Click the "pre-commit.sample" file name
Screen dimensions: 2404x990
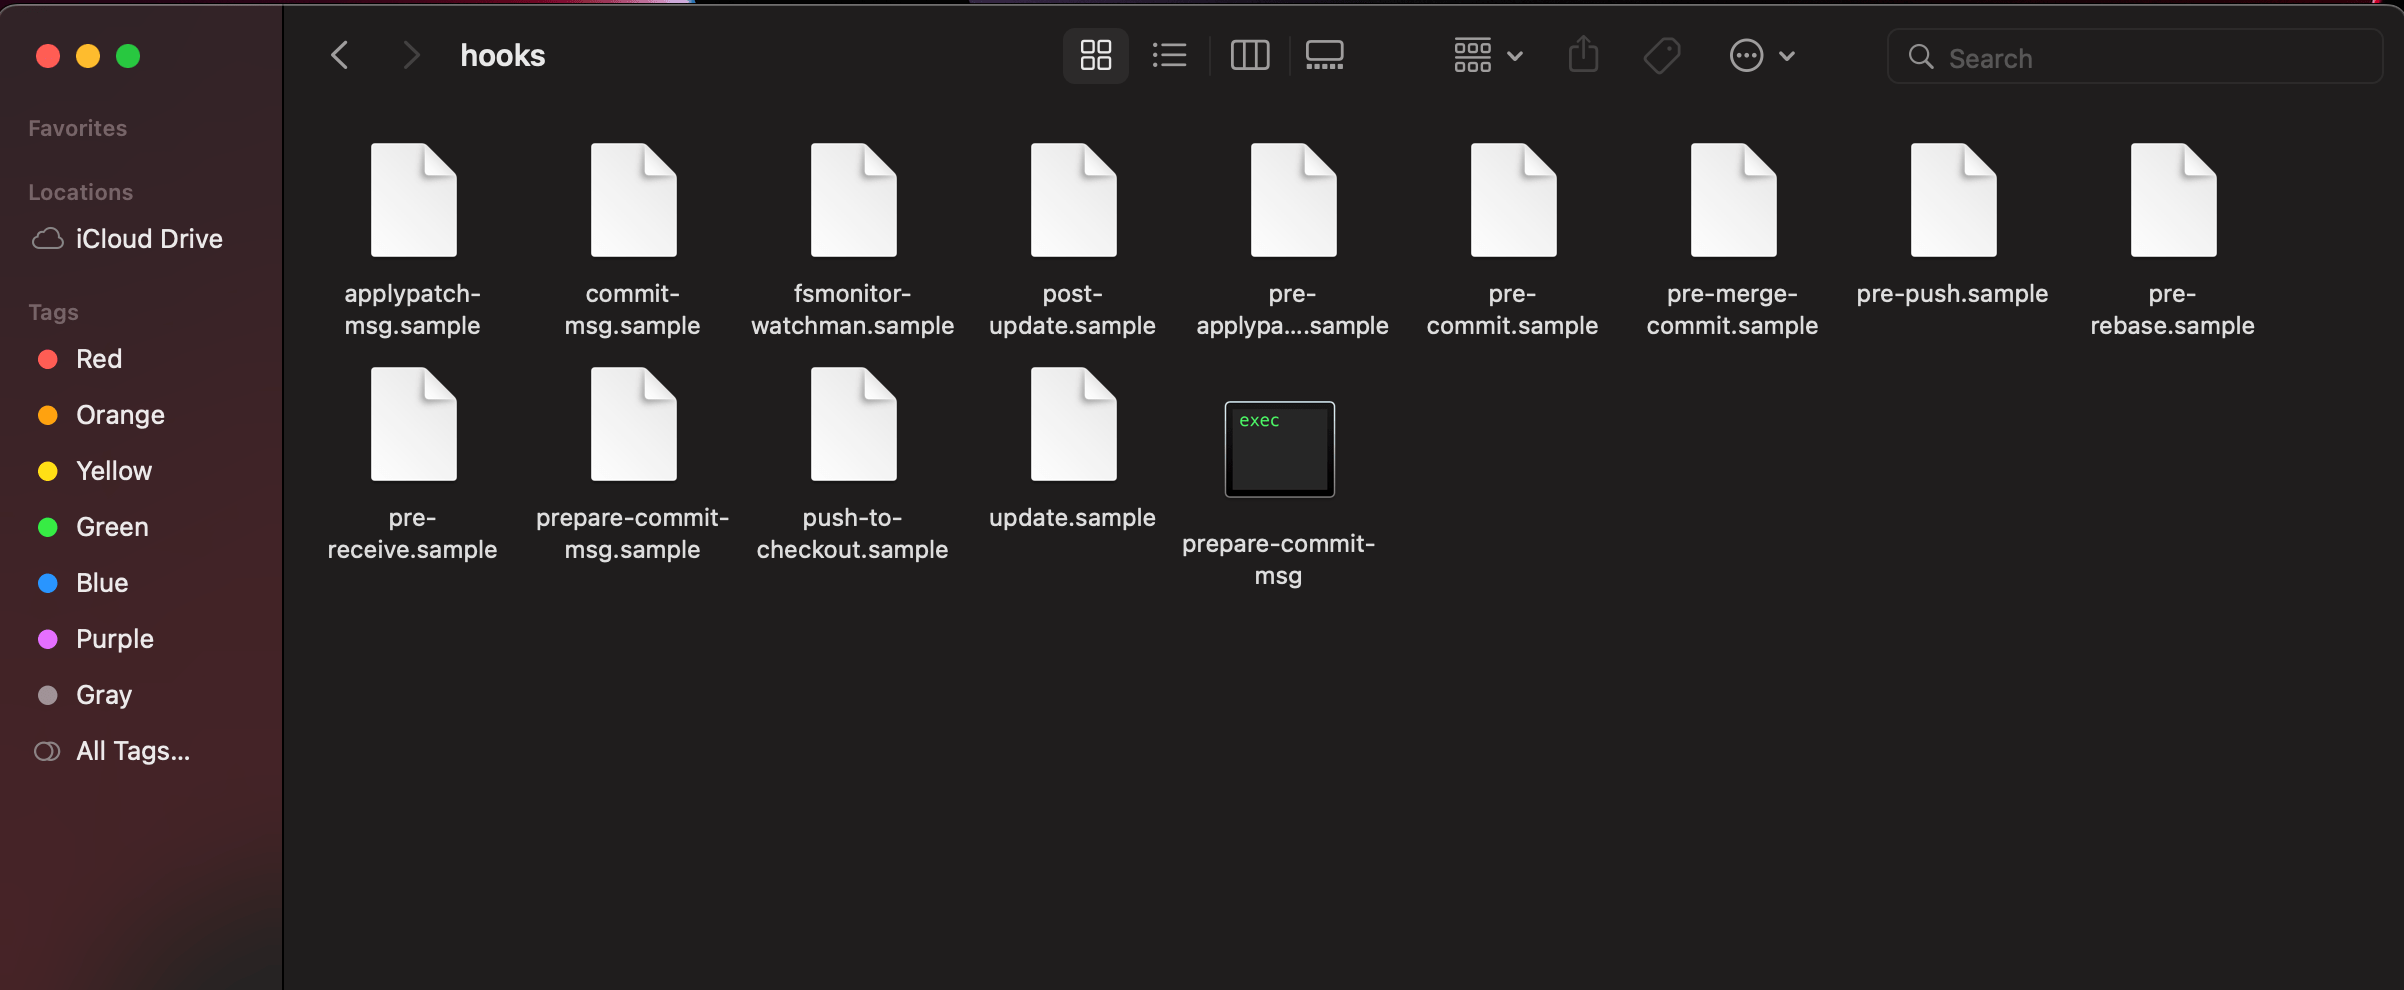pos(1512,310)
